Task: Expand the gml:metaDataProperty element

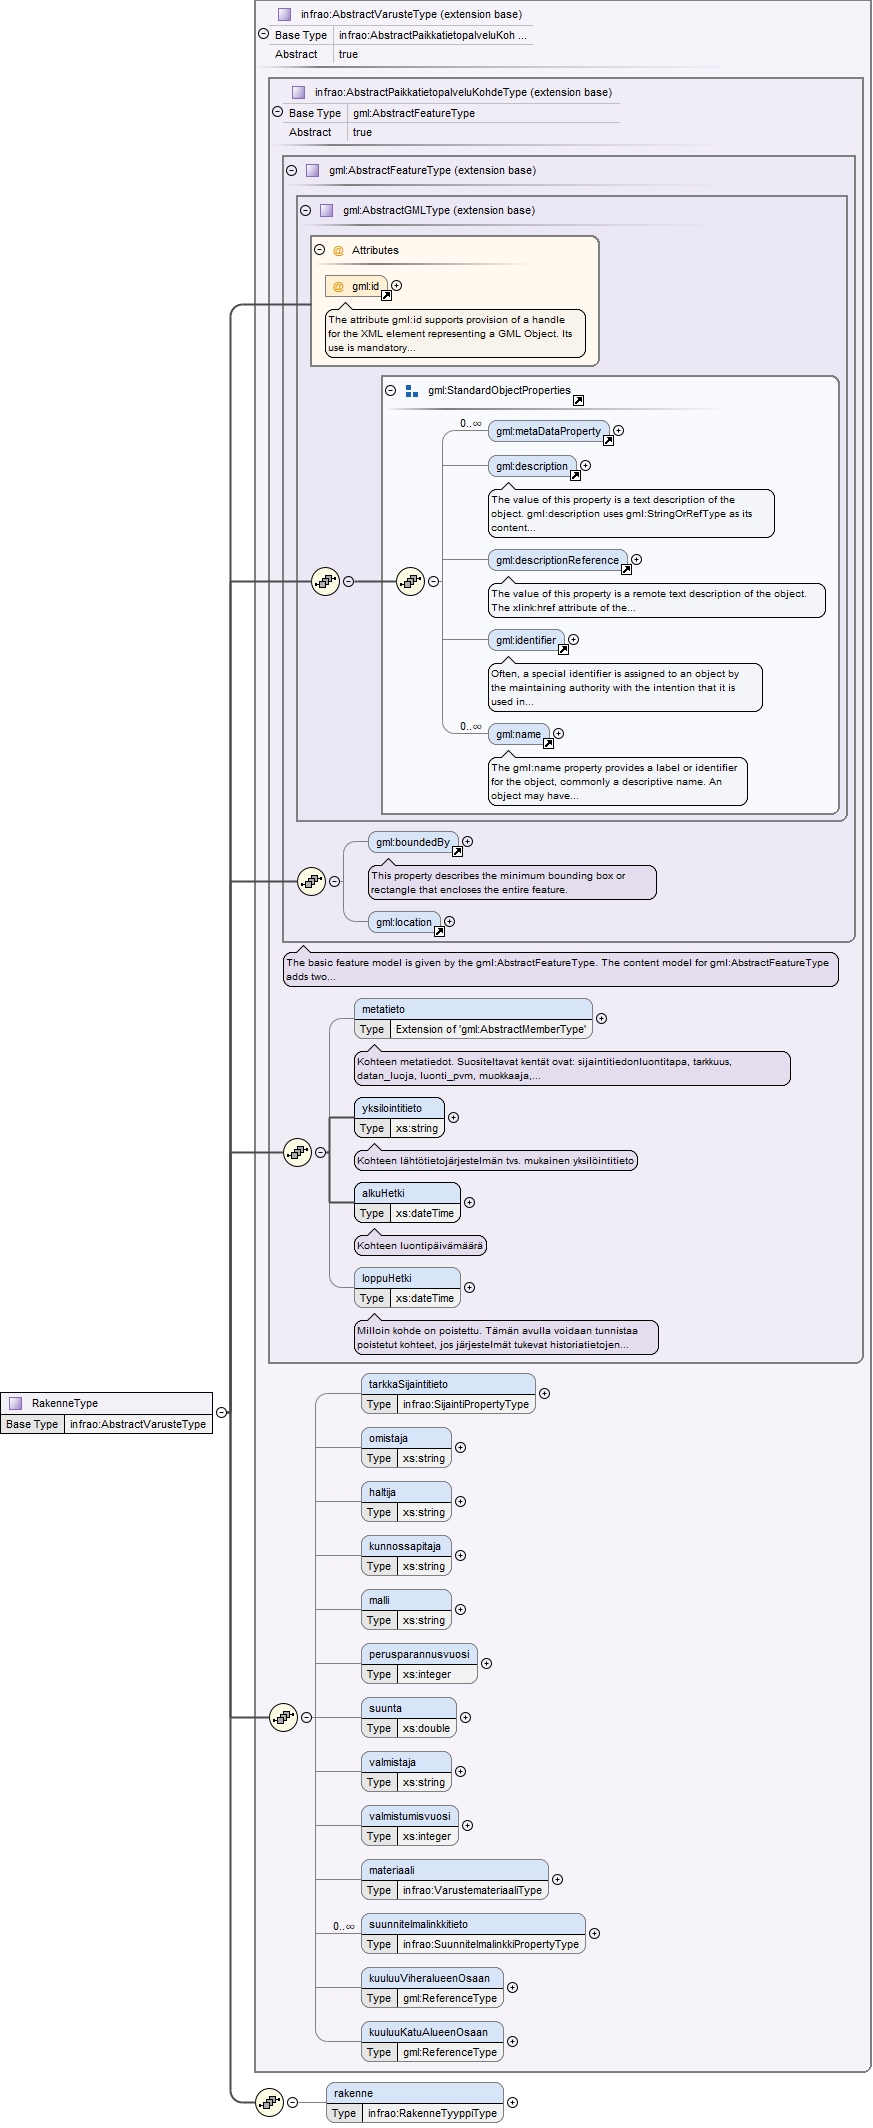Action: 619,431
